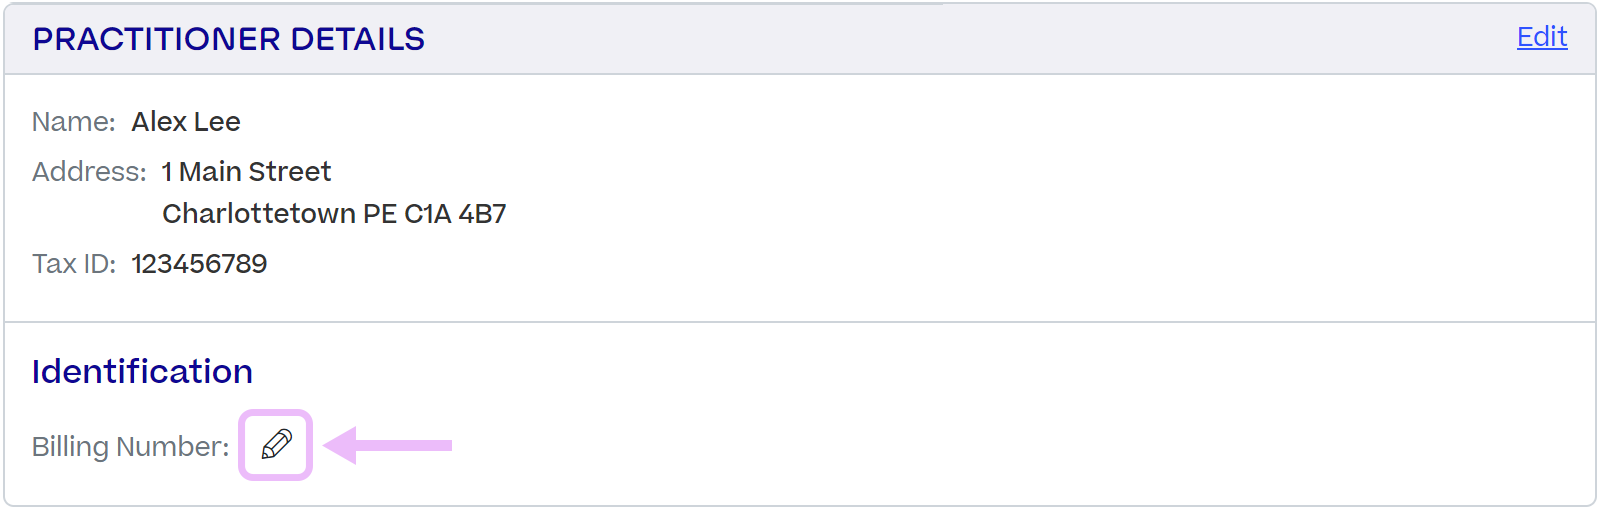The image size is (1601, 511).
Task: Click the Name field label
Action: pos(74,122)
